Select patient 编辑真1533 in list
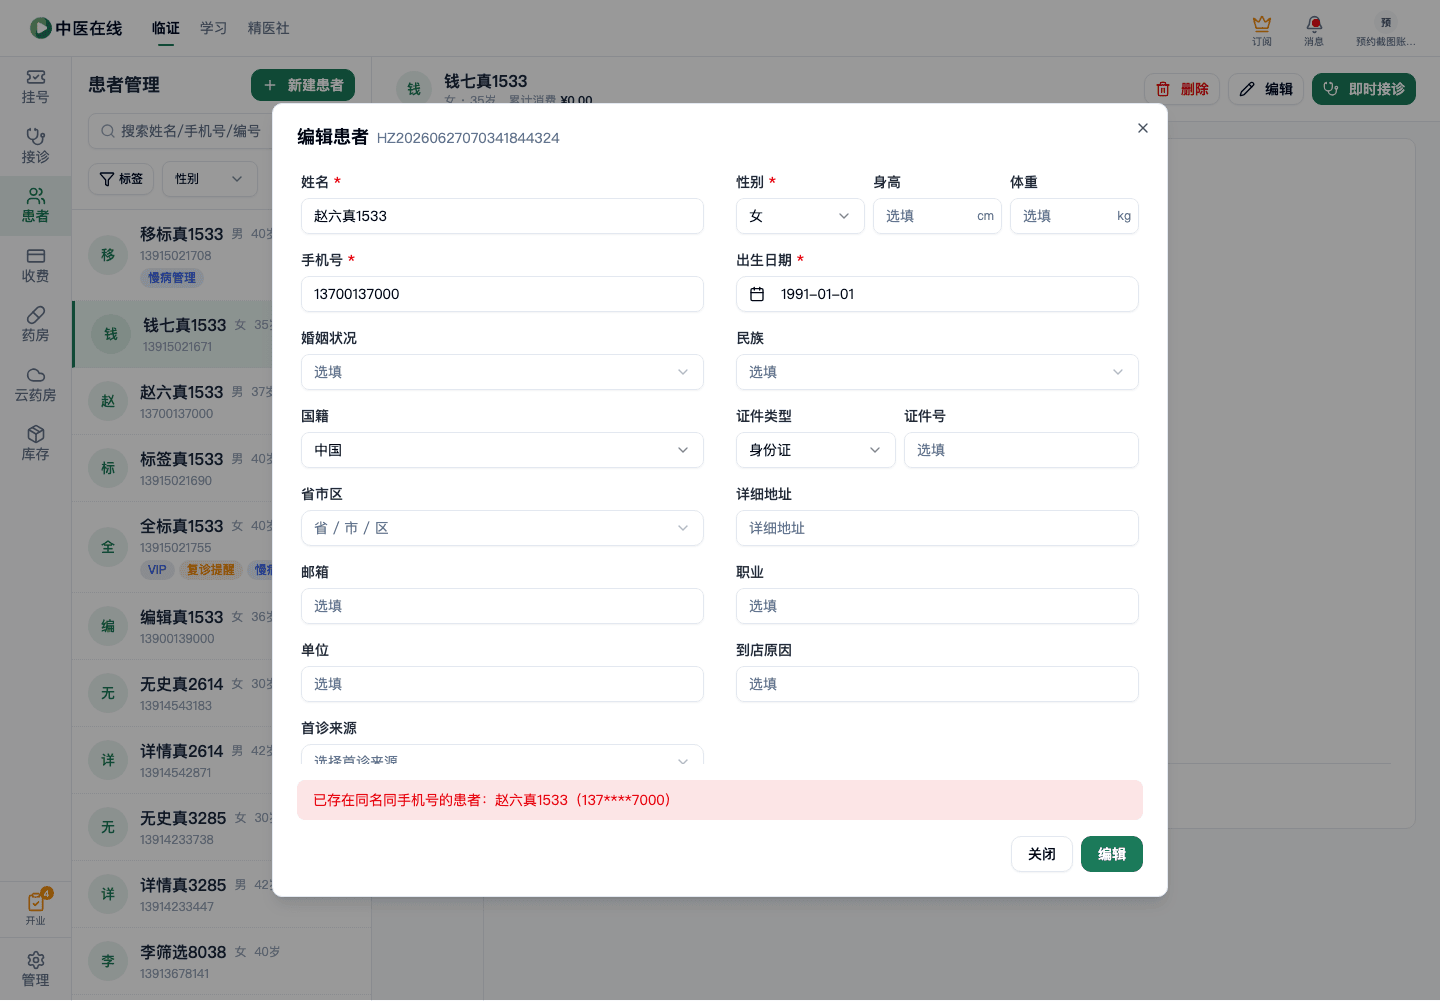Screen dimensions: 1440x1001 pyautogui.click(x=172, y=626)
